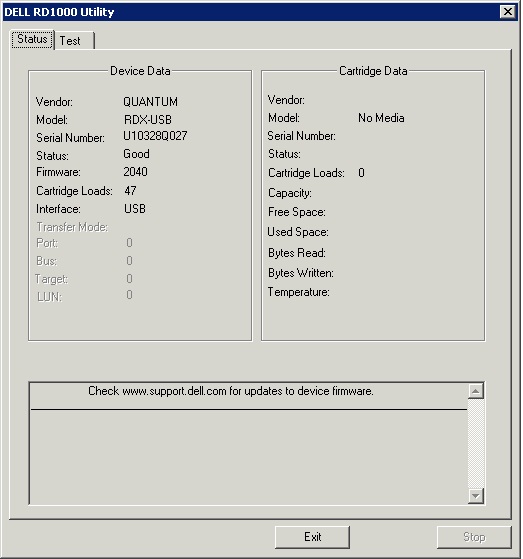Close the DELL RD1000 Utility window
This screenshot has width=523, height=559.
508,12
